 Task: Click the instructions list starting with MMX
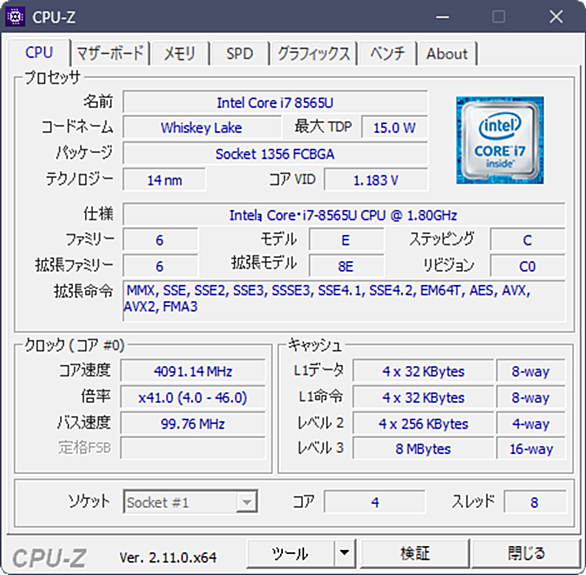[344, 301]
